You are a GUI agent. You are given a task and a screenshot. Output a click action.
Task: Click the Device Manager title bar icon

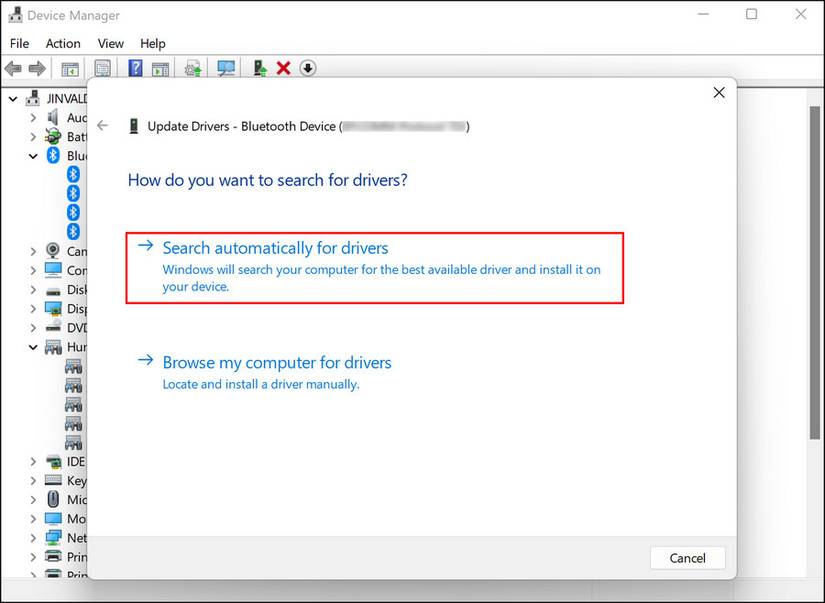[x=15, y=15]
